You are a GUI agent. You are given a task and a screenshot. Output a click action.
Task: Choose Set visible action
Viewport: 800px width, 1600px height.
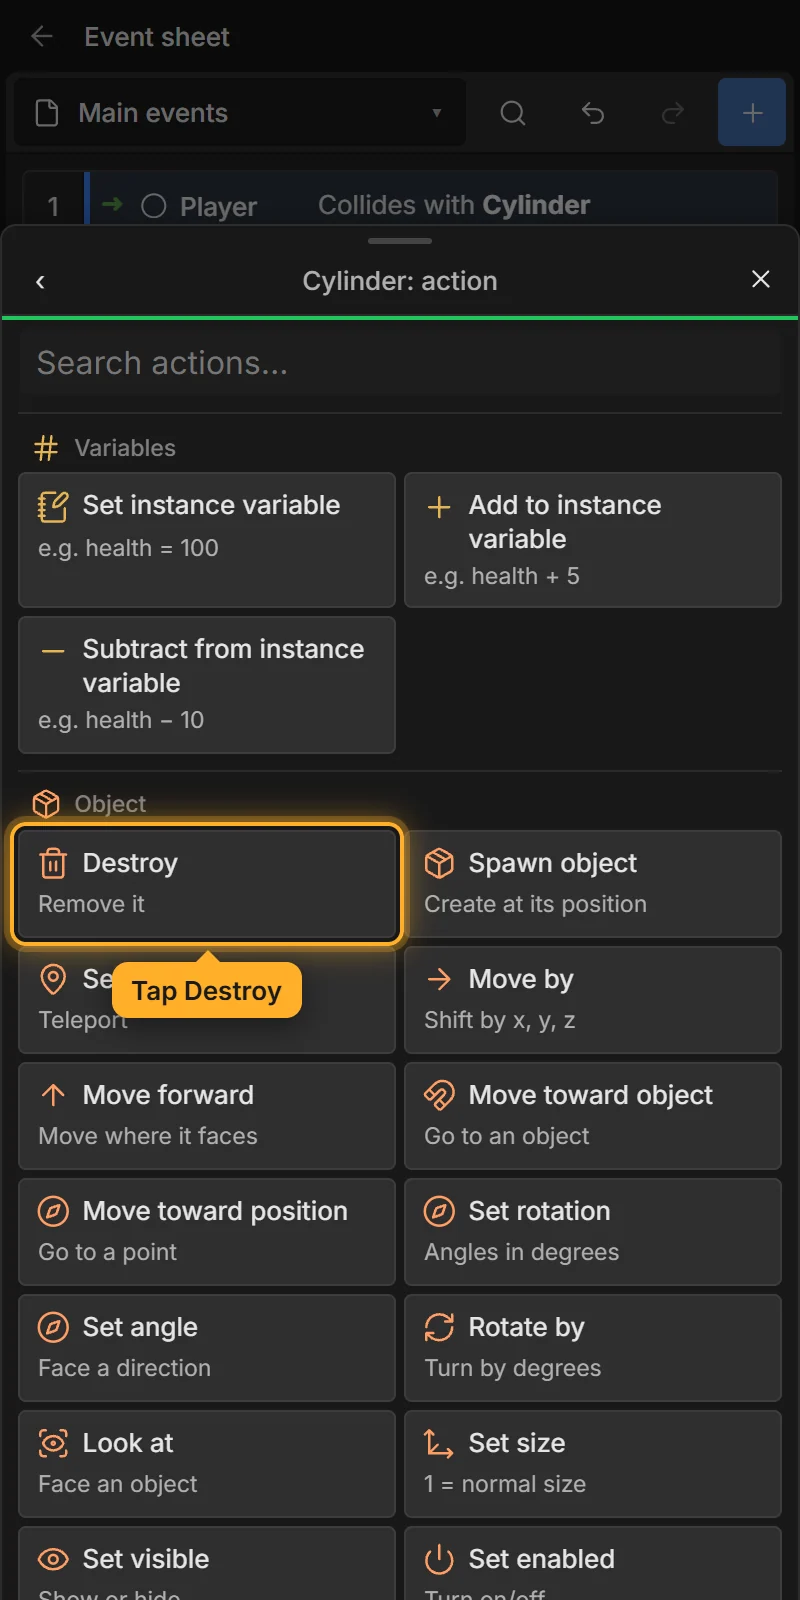(x=207, y=1563)
